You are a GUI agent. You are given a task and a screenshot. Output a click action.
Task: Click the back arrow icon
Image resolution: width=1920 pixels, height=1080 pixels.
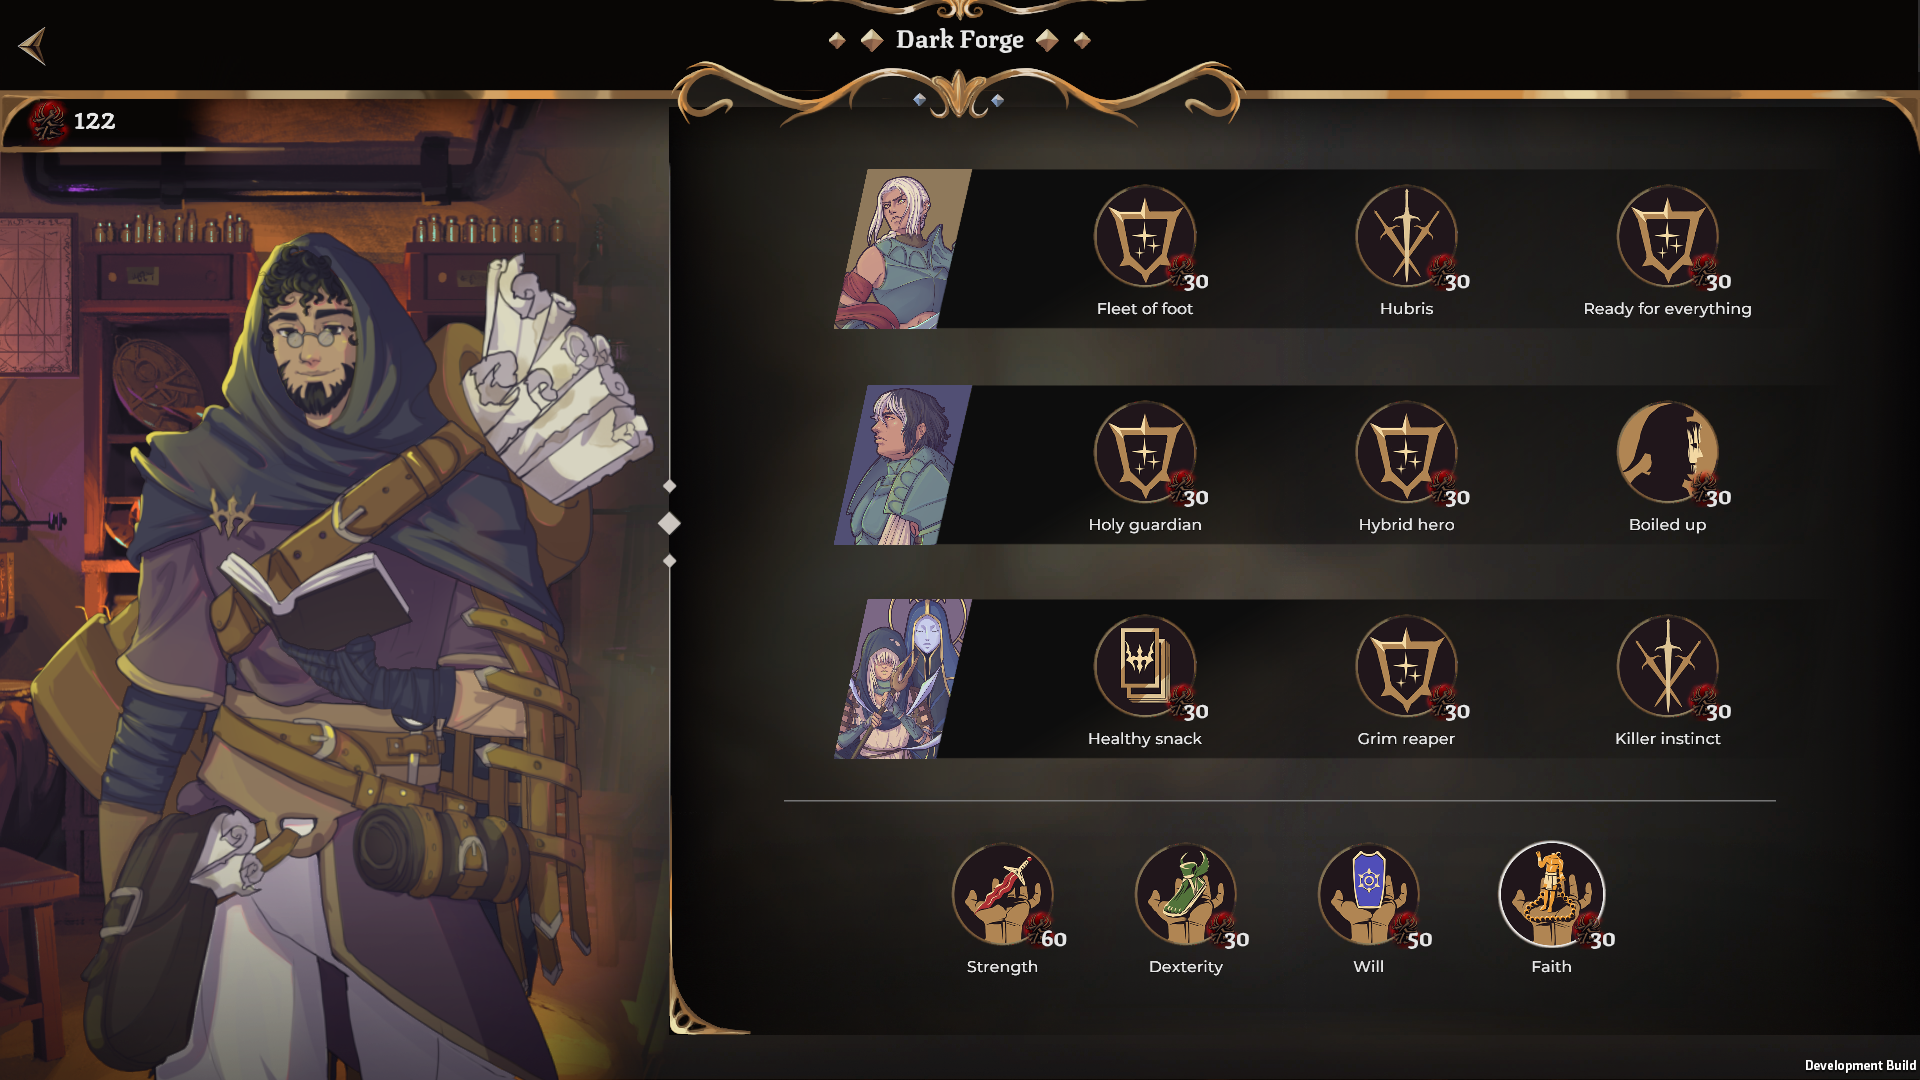click(x=32, y=46)
